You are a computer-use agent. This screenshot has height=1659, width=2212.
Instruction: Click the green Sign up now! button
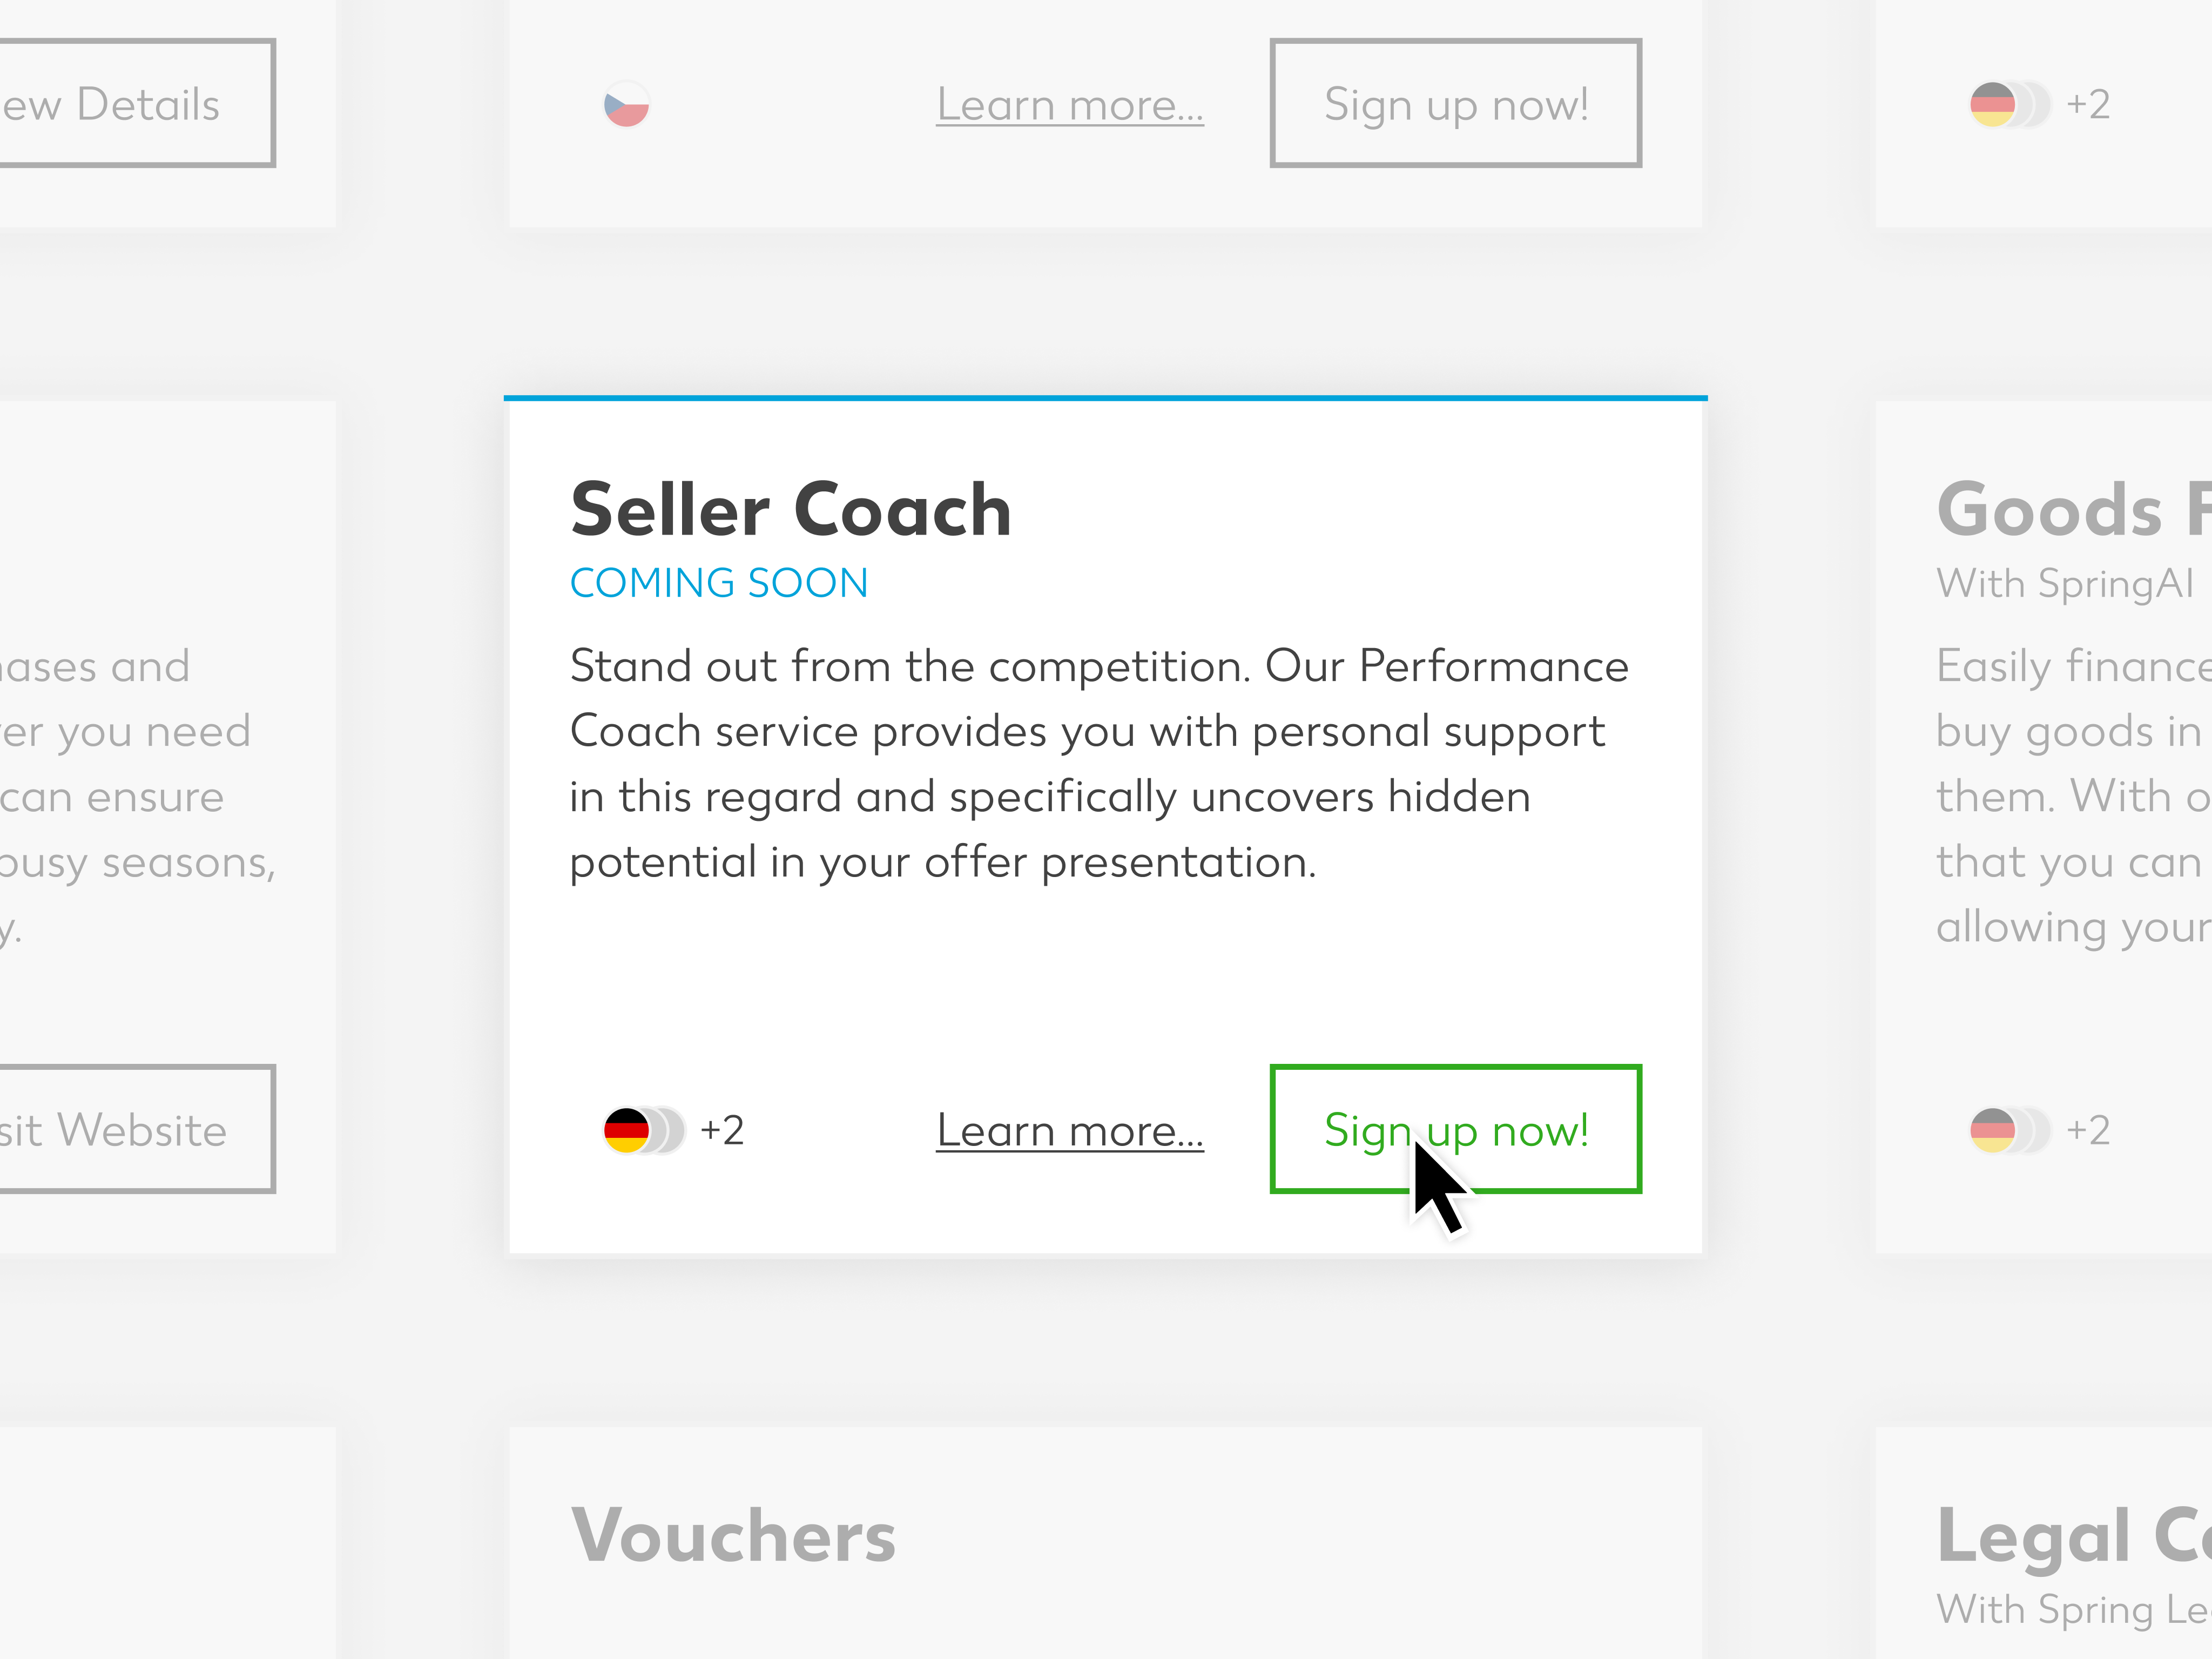click(x=1455, y=1129)
